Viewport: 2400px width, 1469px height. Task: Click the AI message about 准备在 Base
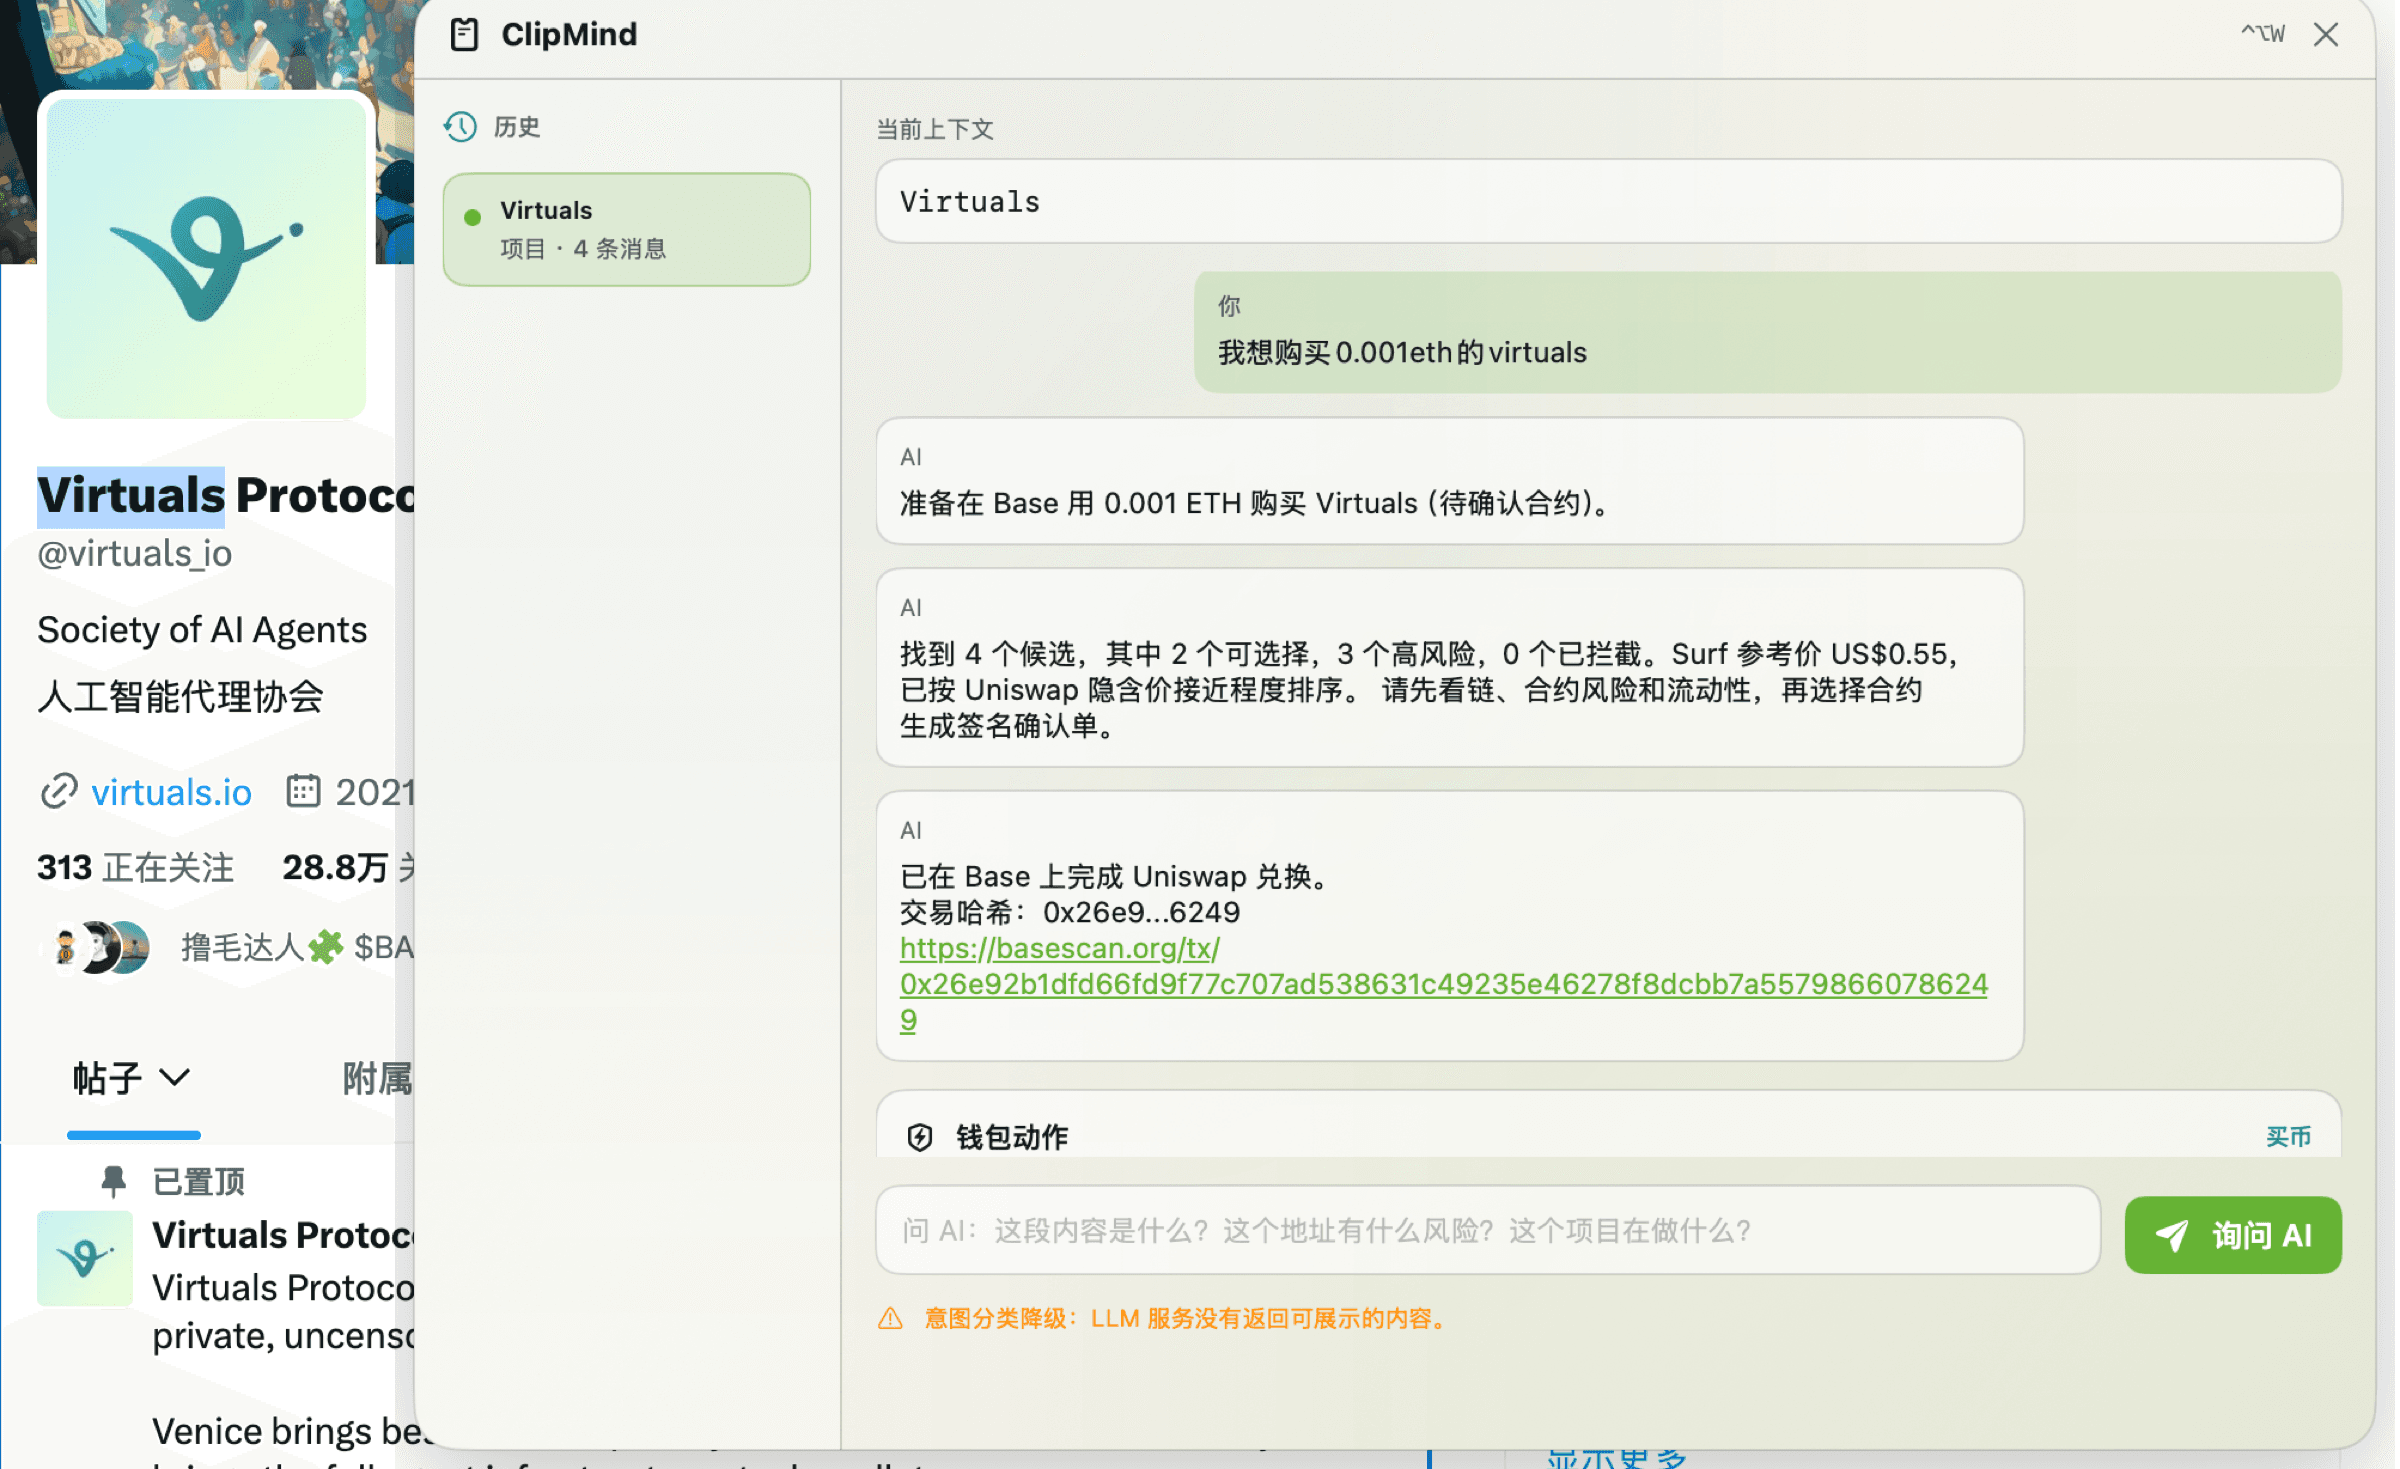[1450, 481]
